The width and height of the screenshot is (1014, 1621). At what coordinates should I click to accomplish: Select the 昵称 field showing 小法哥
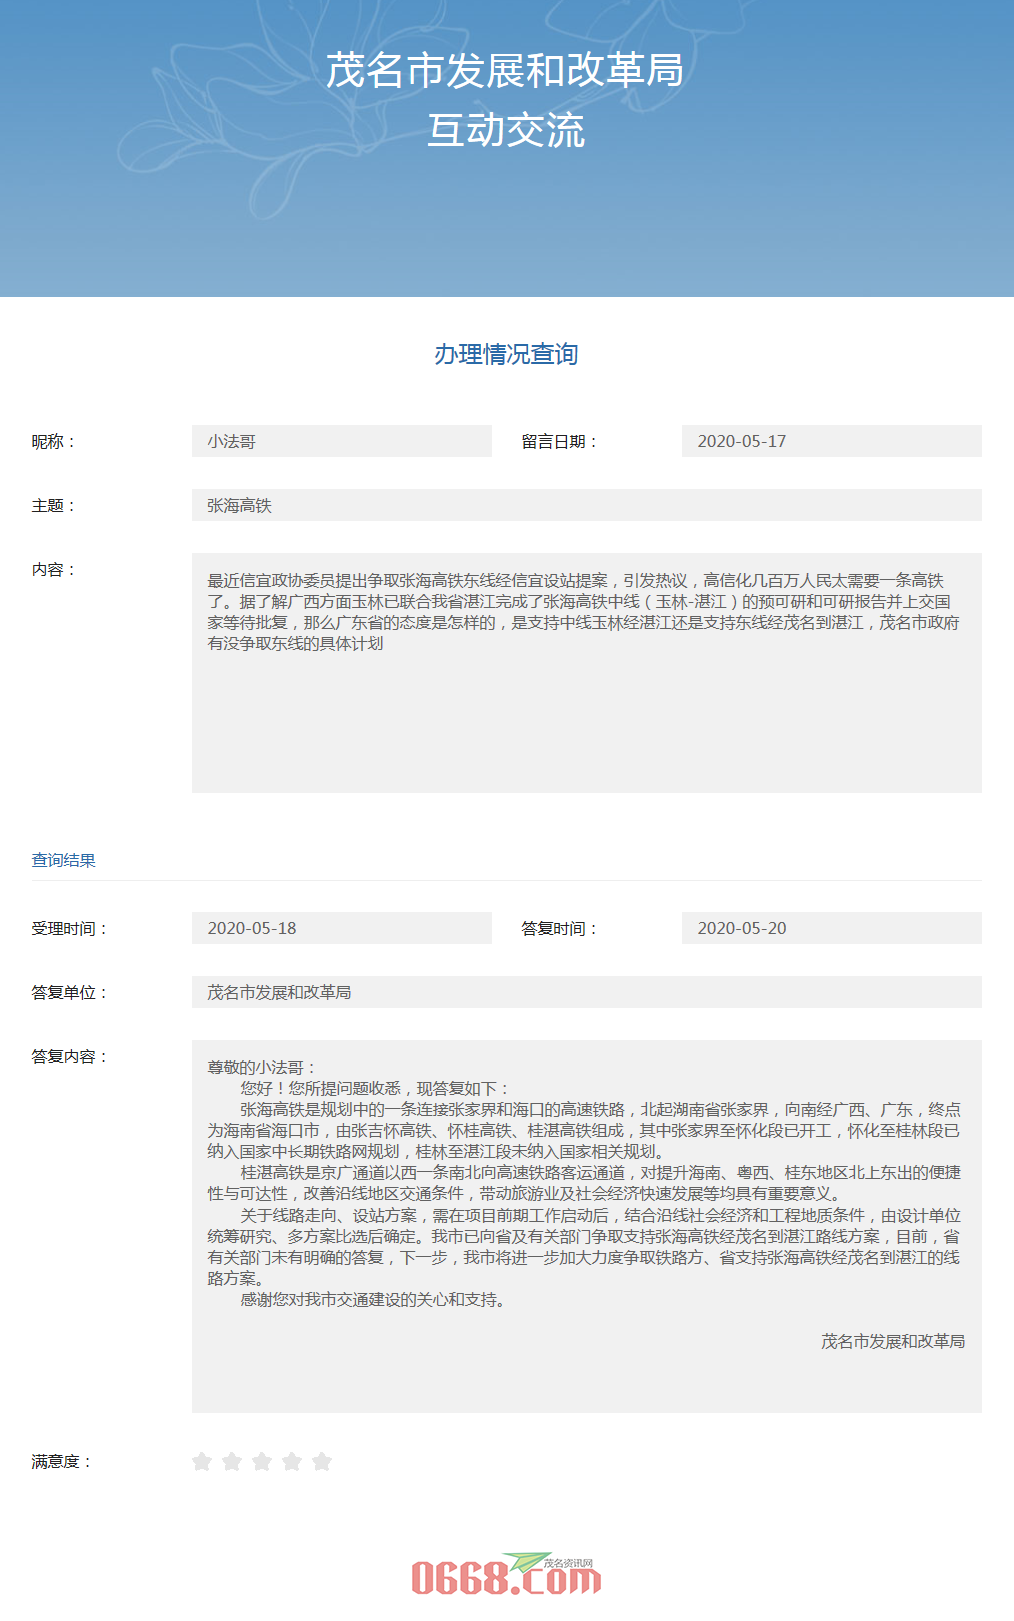coord(341,441)
